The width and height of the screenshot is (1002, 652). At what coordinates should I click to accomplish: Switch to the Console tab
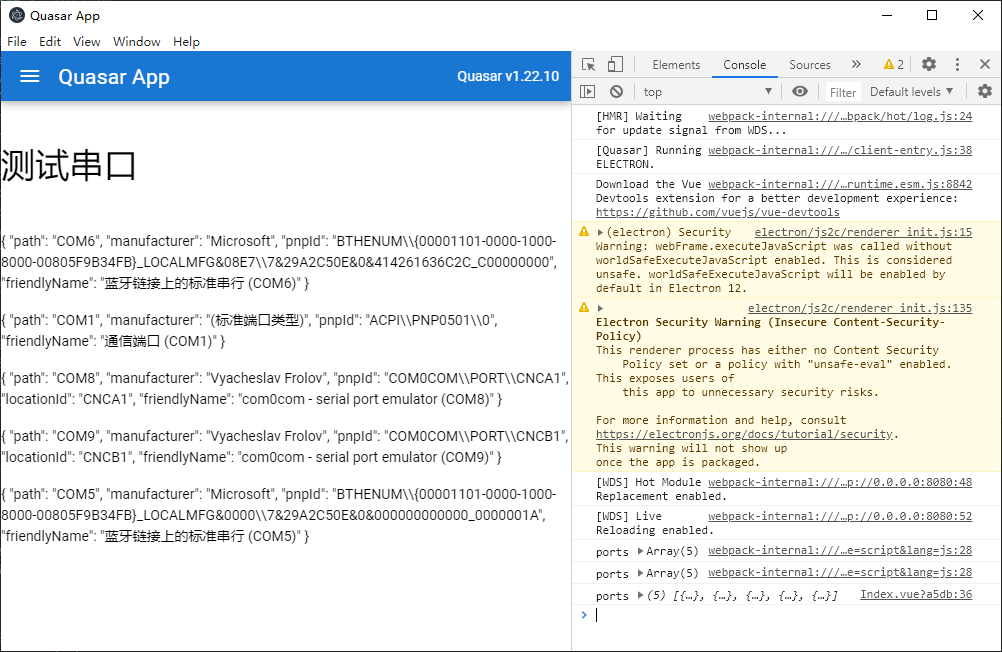[x=744, y=65]
